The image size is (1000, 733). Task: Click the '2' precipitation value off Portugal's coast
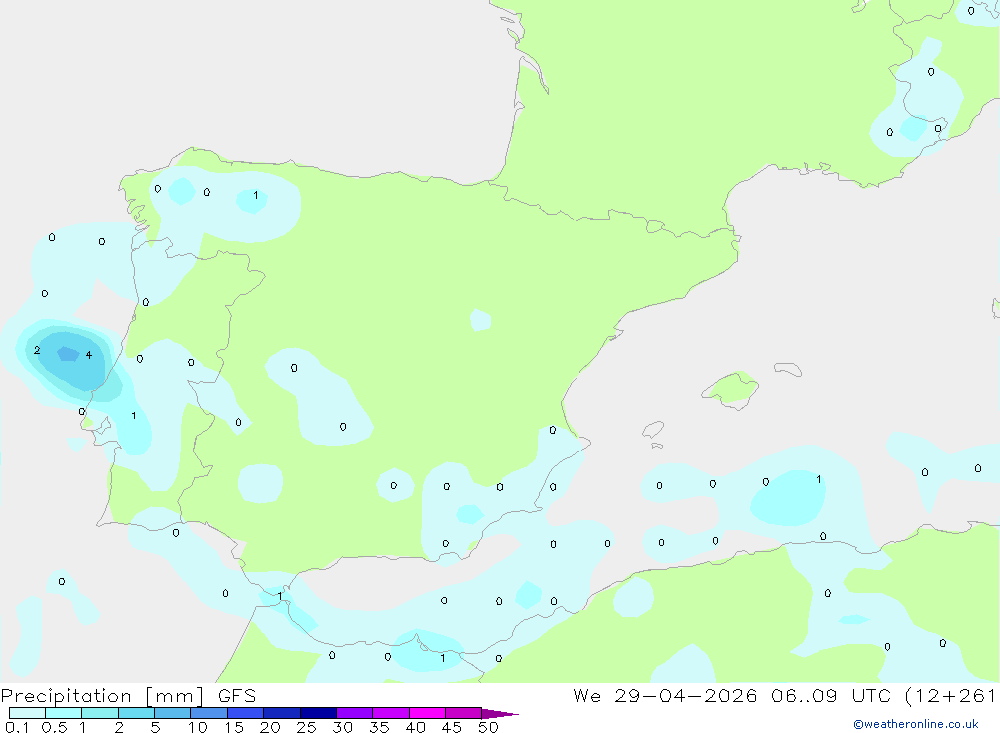click(37, 350)
